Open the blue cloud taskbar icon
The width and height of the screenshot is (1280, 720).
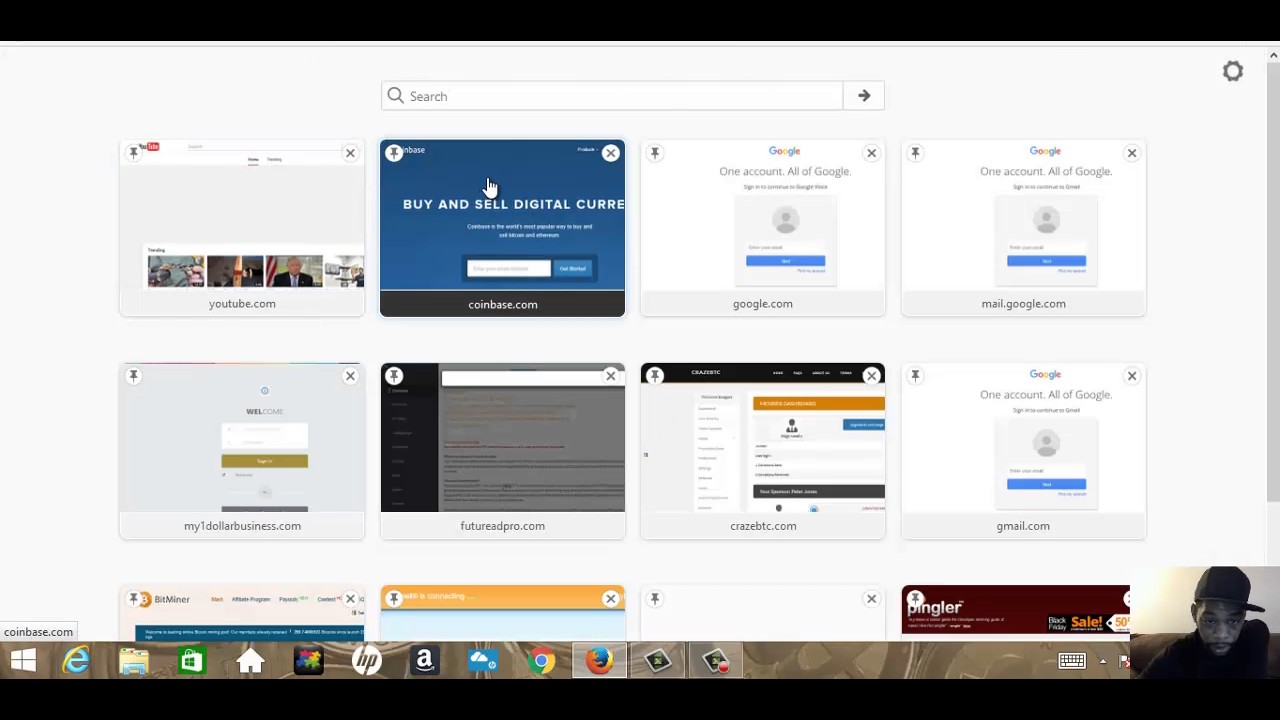(483, 660)
